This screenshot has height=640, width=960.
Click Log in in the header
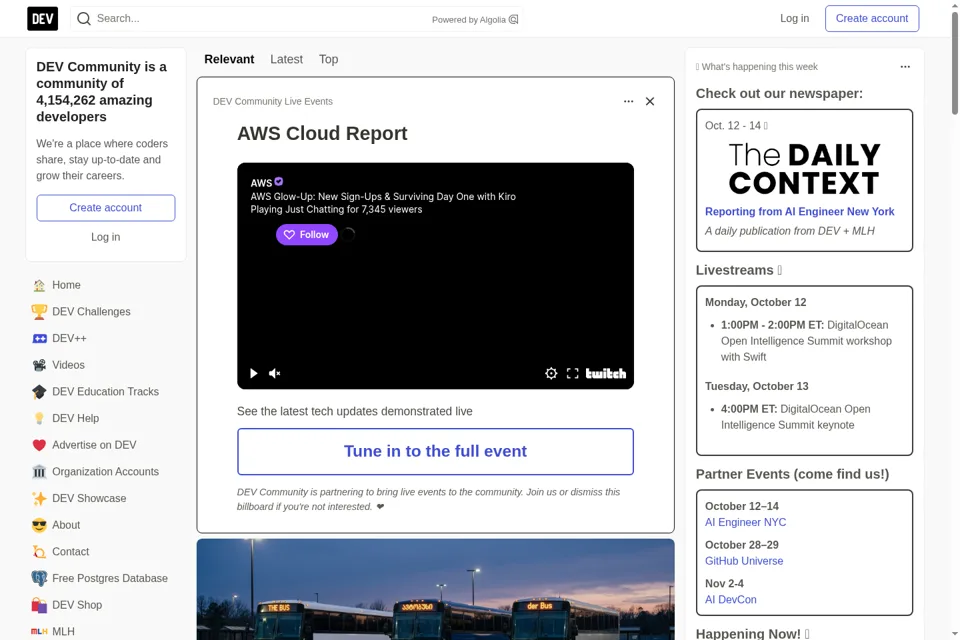pyautogui.click(x=794, y=18)
